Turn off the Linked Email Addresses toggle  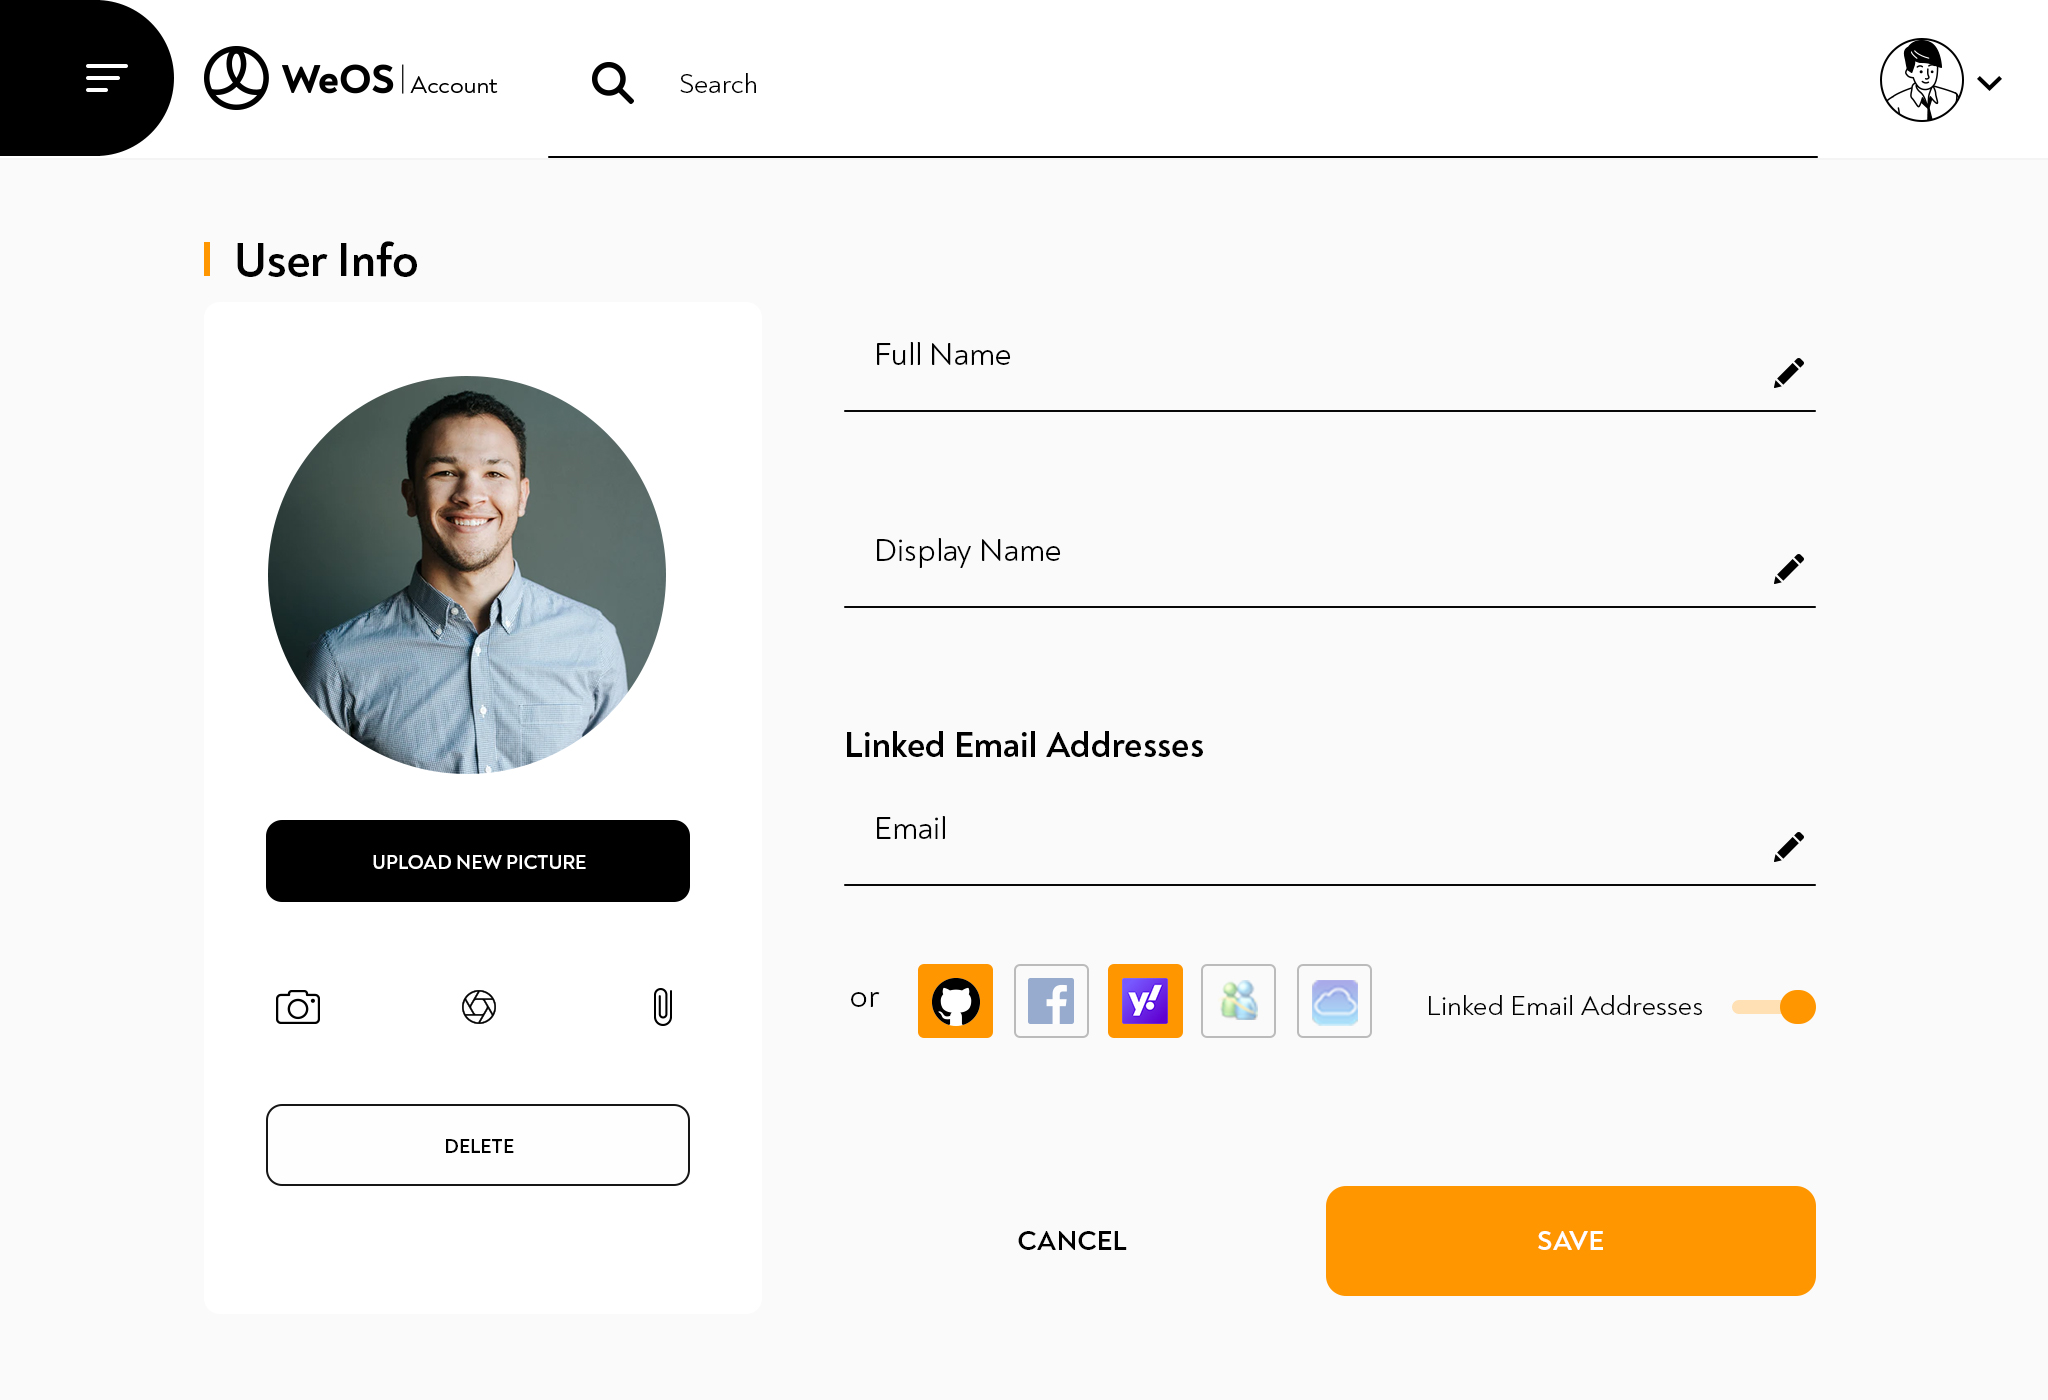click(x=1775, y=1007)
